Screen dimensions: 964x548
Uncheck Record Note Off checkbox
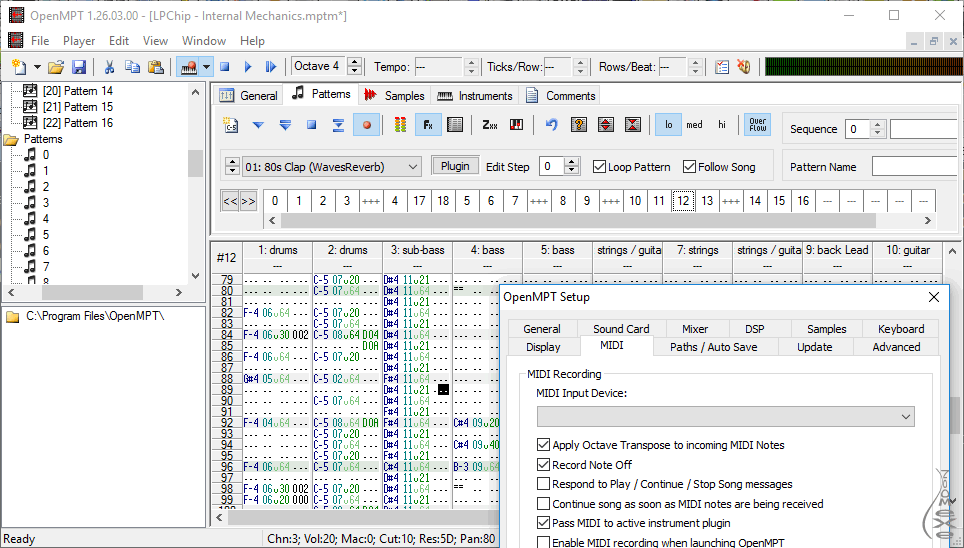point(543,464)
